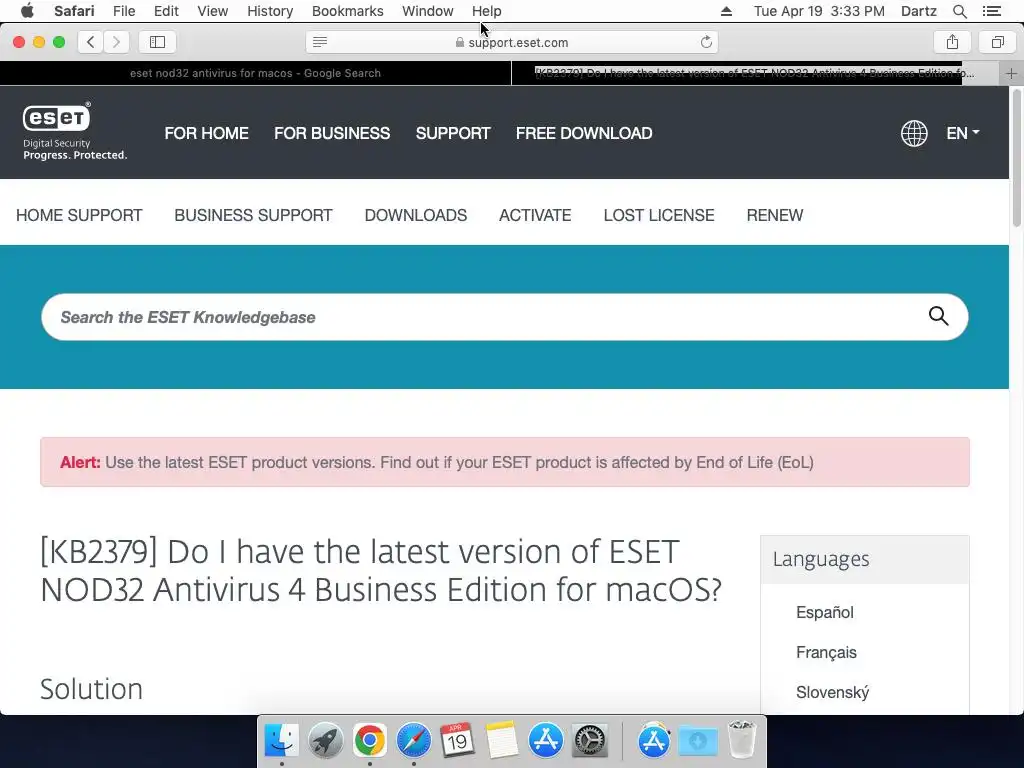Open Calendar from the Dock

pos(457,740)
